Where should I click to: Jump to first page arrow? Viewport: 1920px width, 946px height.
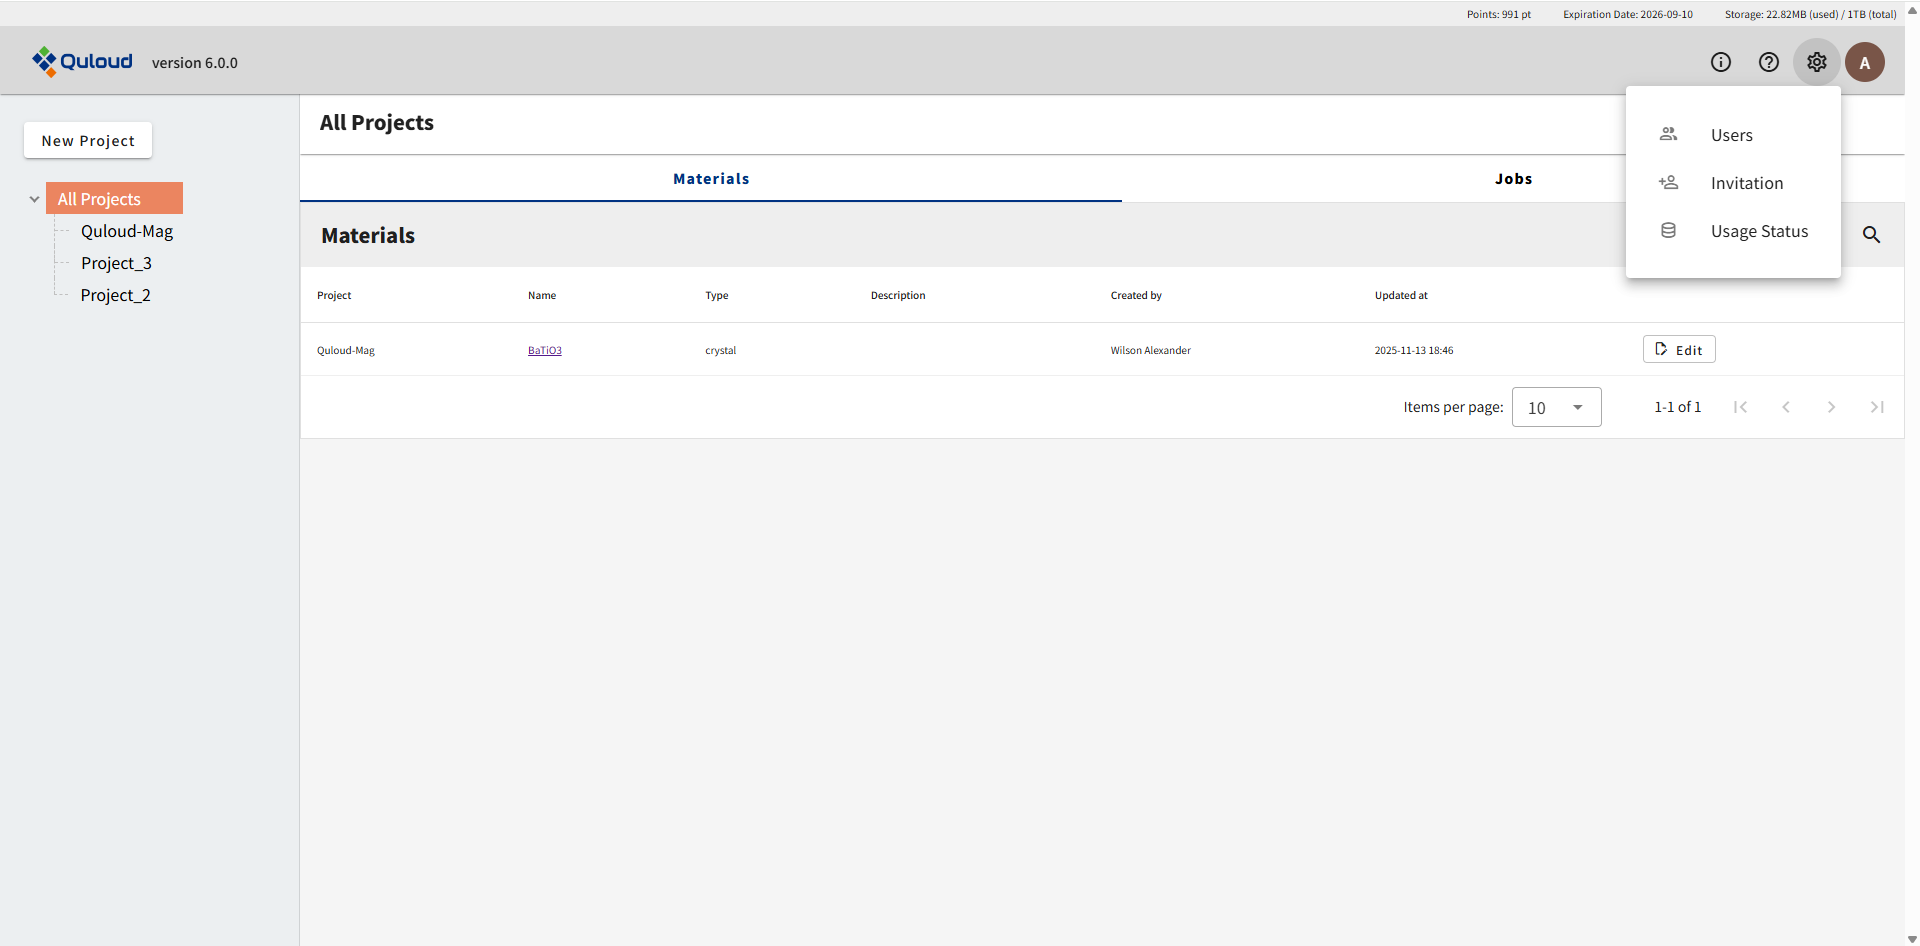[1740, 407]
